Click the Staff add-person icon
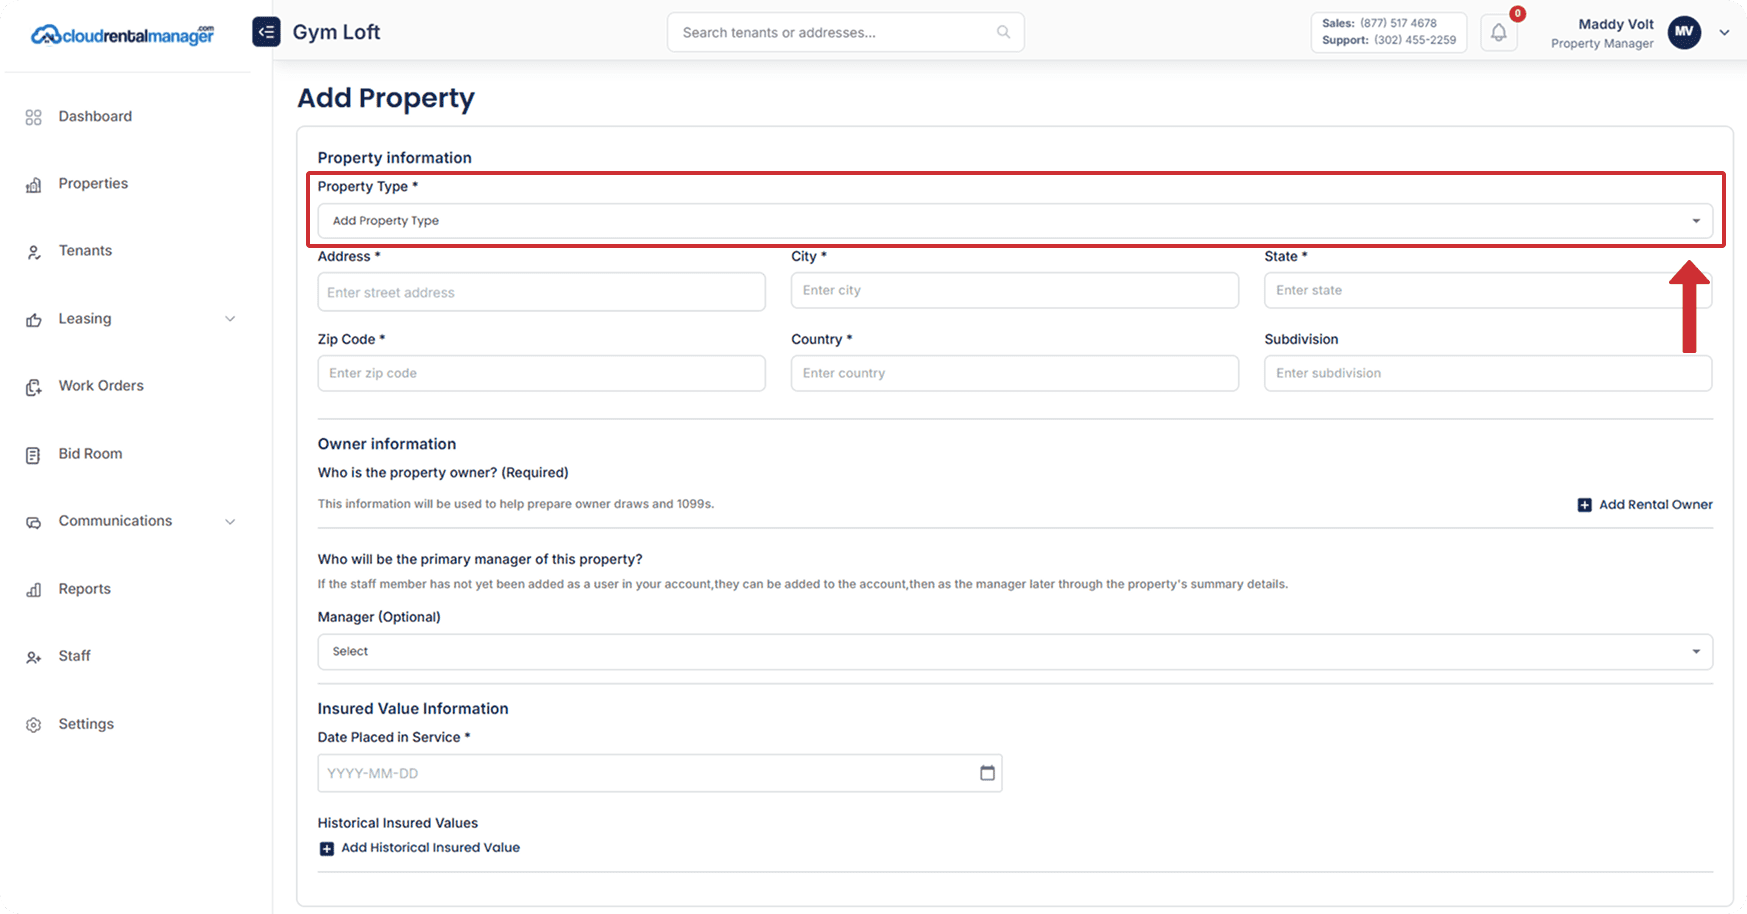Viewport: 1747px width, 914px height. 33,657
